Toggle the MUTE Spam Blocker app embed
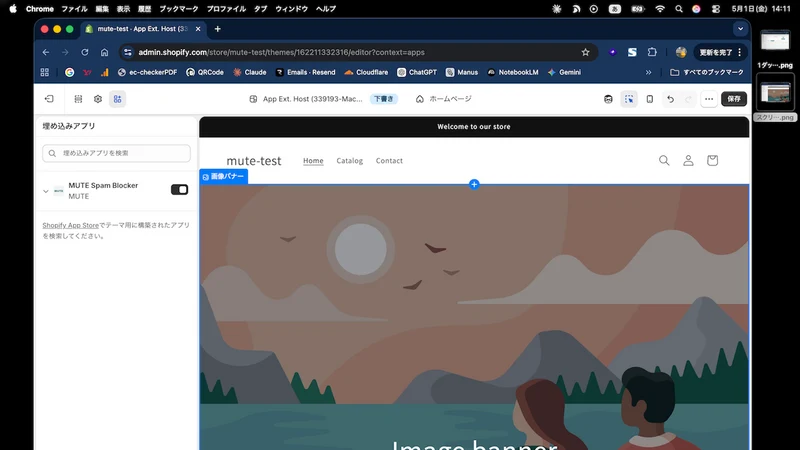 (x=180, y=190)
